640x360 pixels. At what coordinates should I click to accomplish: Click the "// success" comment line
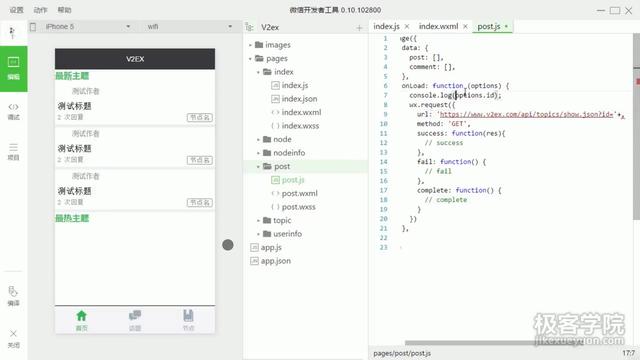tap(444, 143)
